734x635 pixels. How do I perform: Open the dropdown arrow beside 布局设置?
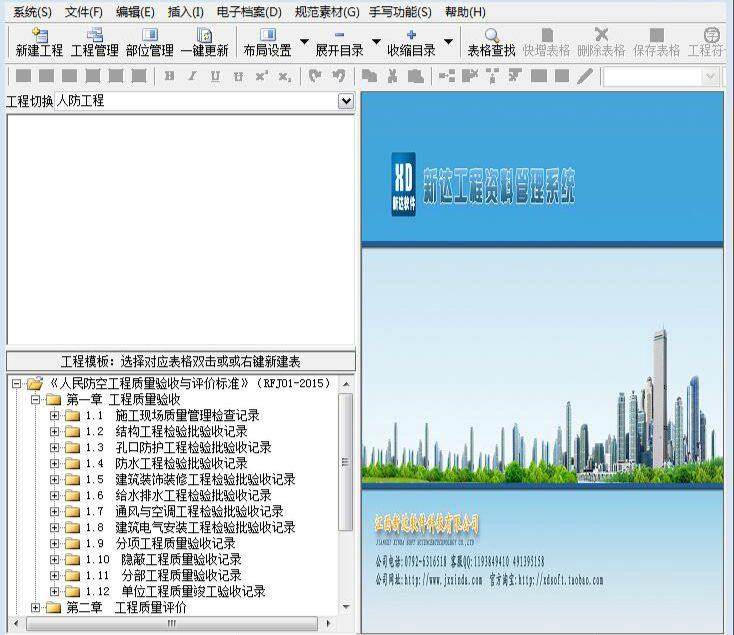(304, 43)
